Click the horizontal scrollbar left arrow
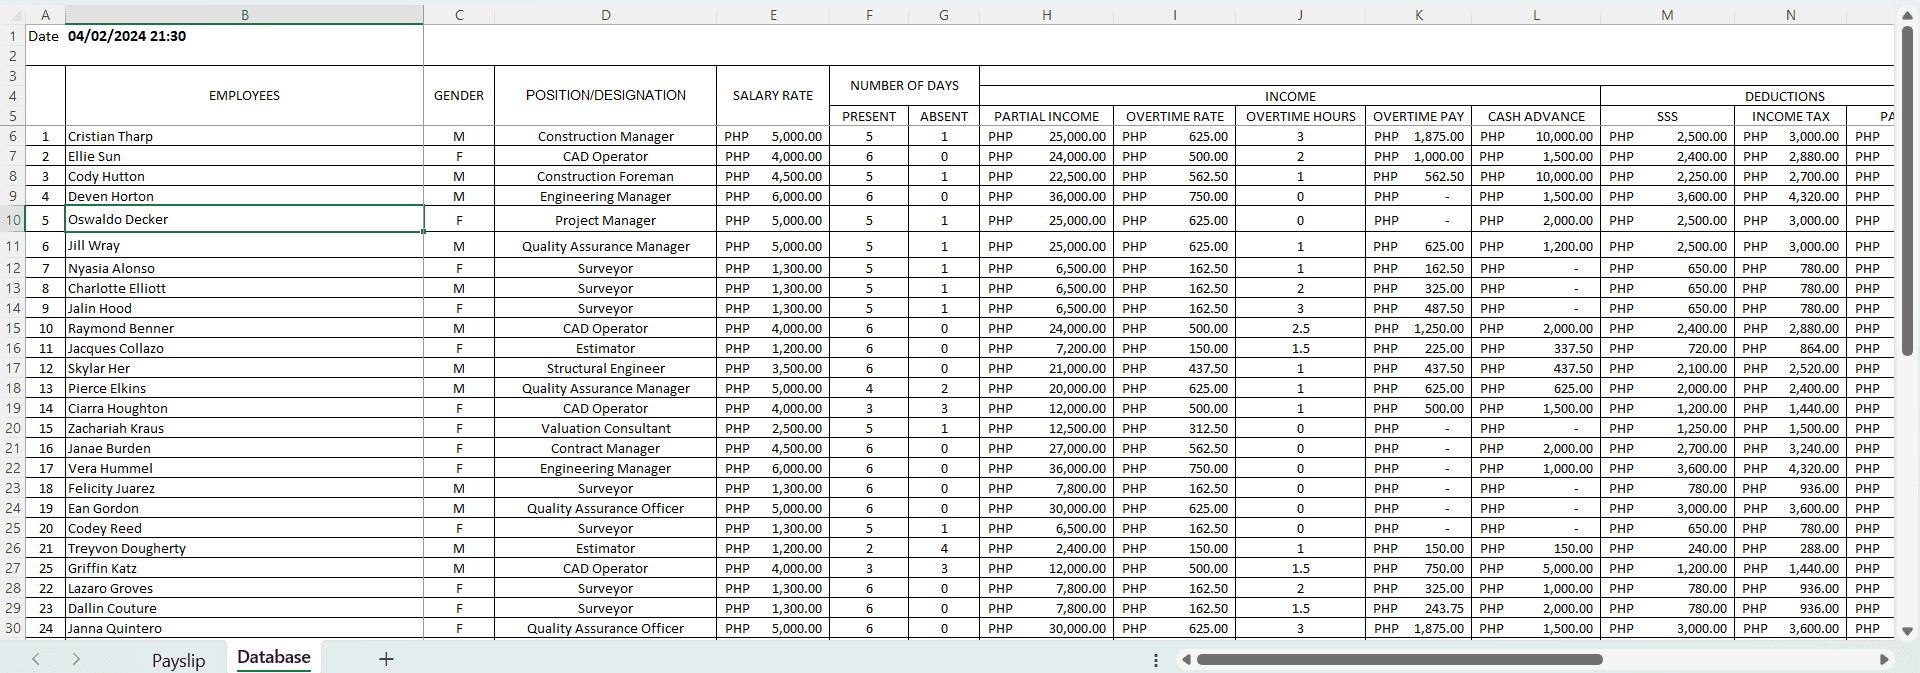 tap(1186, 660)
